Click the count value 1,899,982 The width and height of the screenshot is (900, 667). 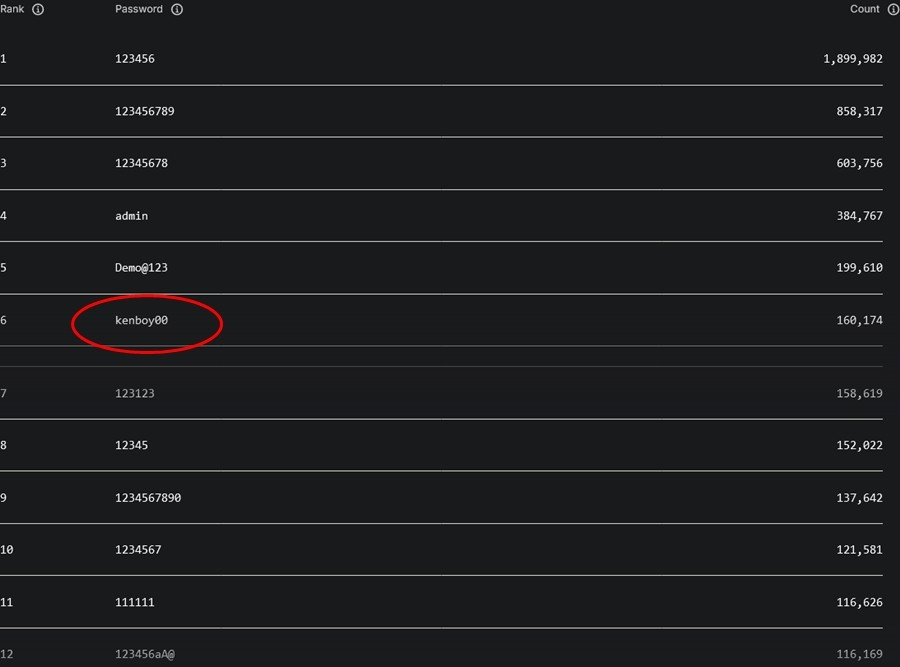point(852,59)
